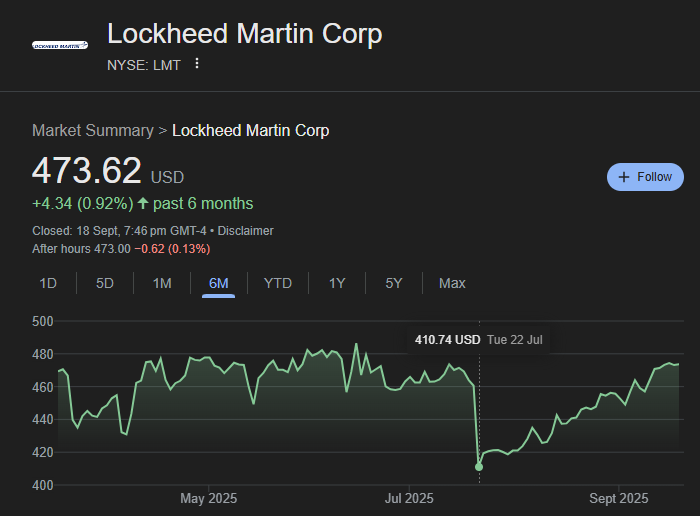The width and height of the screenshot is (700, 516).
Task: Select the 1M time range tab
Action: click(162, 283)
